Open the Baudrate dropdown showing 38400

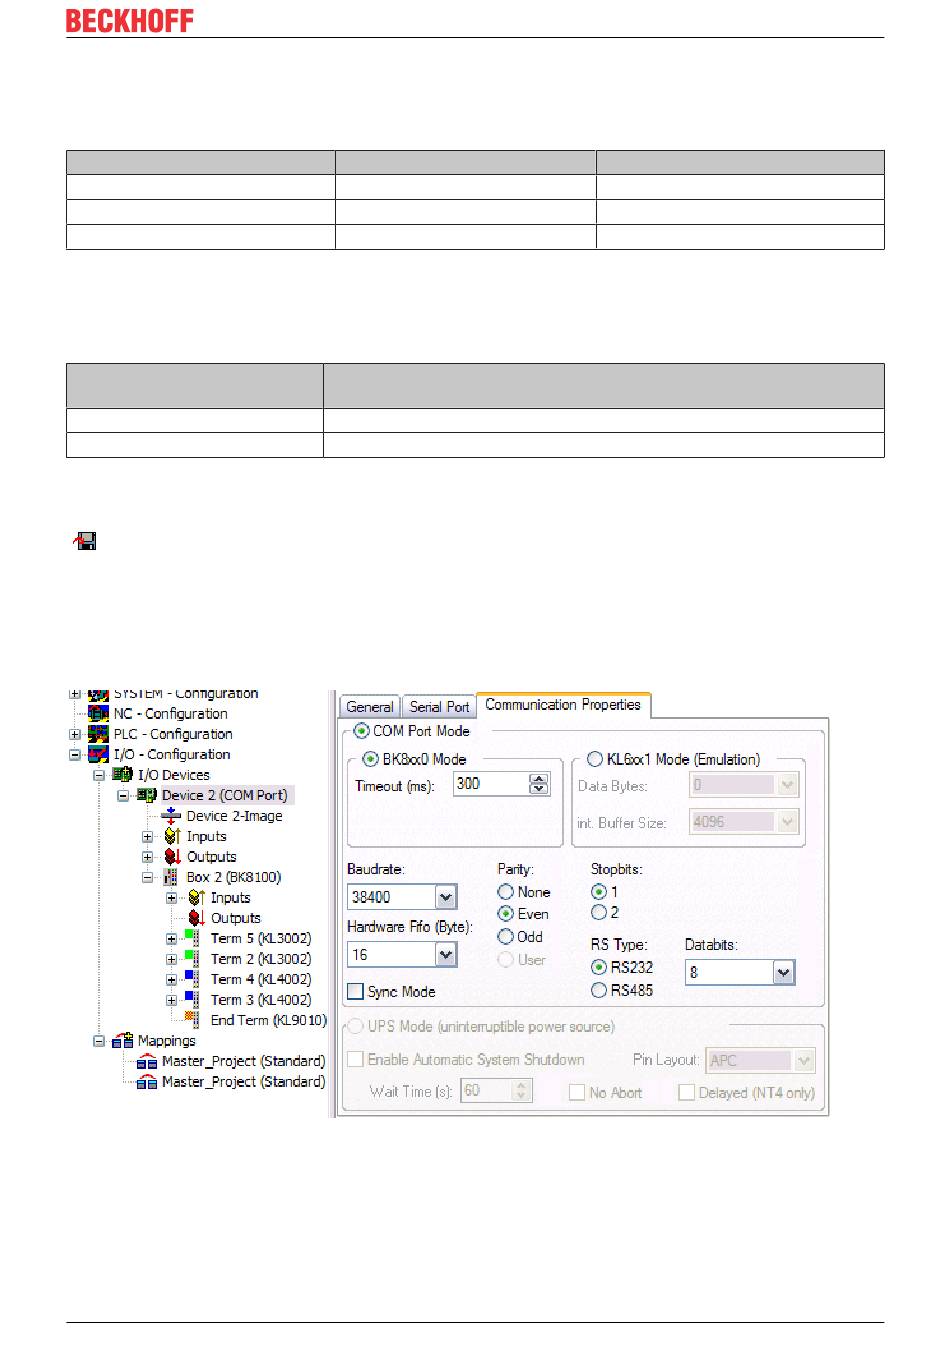[x=446, y=897]
